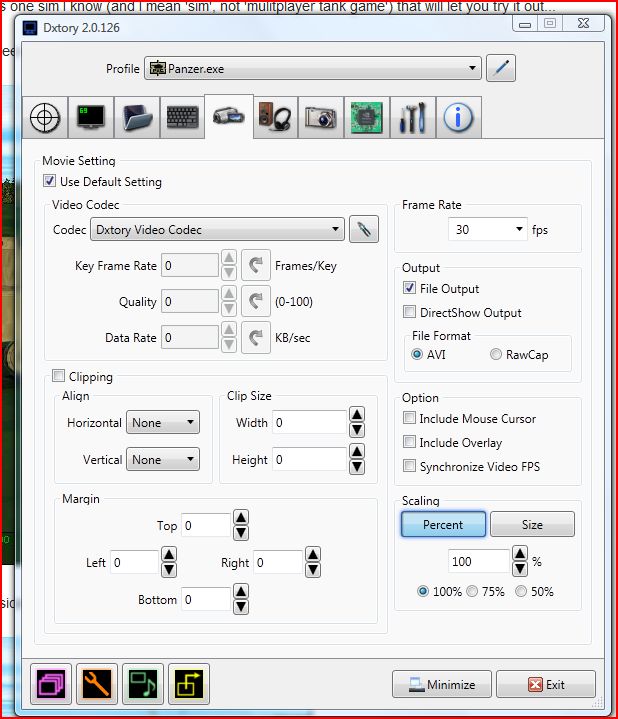Focus the Left margin input field
The height and width of the screenshot is (719, 618).
click(x=135, y=562)
